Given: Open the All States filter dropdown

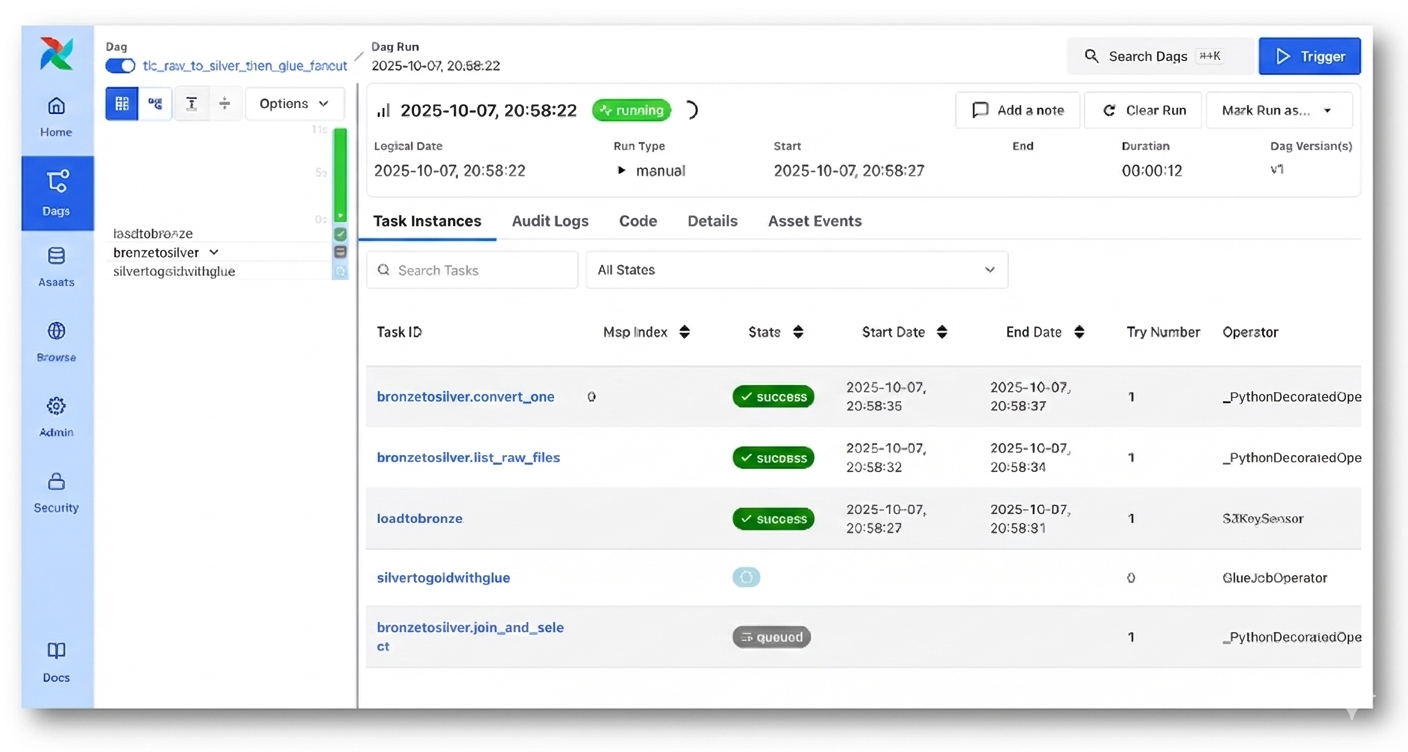Looking at the screenshot, I should (796, 270).
